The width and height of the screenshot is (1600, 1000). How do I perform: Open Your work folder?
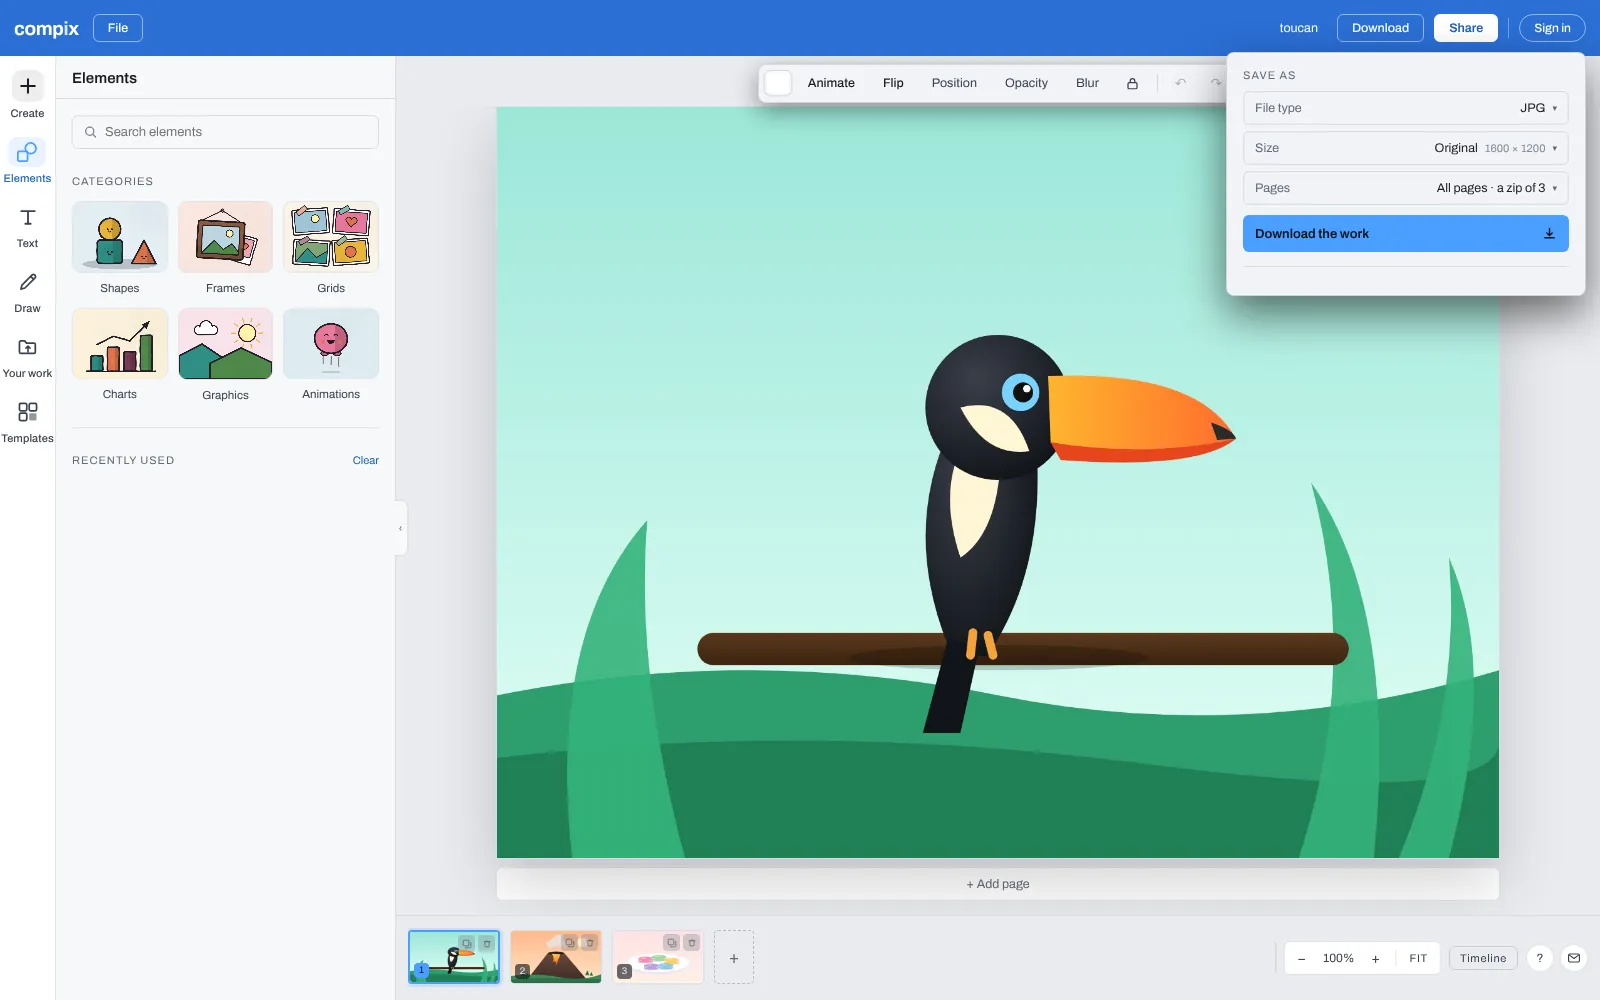click(x=27, y=357)
